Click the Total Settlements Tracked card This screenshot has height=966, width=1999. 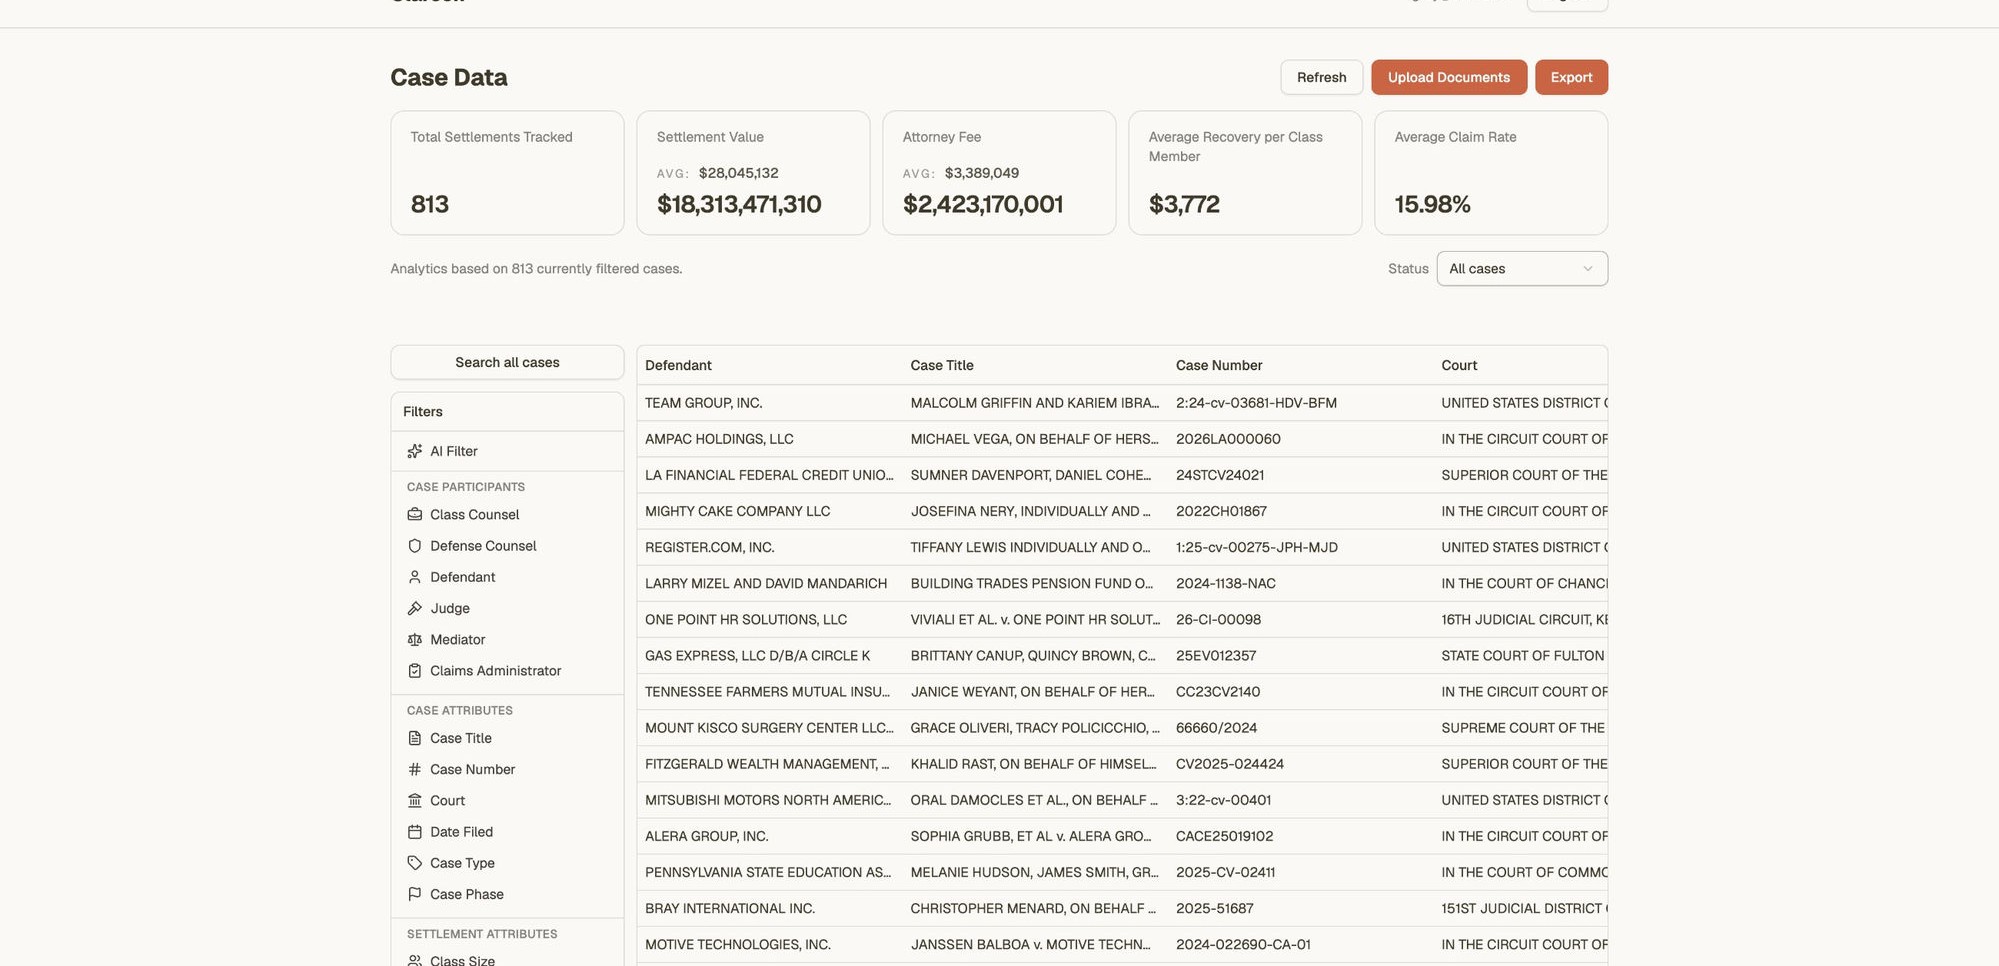point(507,173)
